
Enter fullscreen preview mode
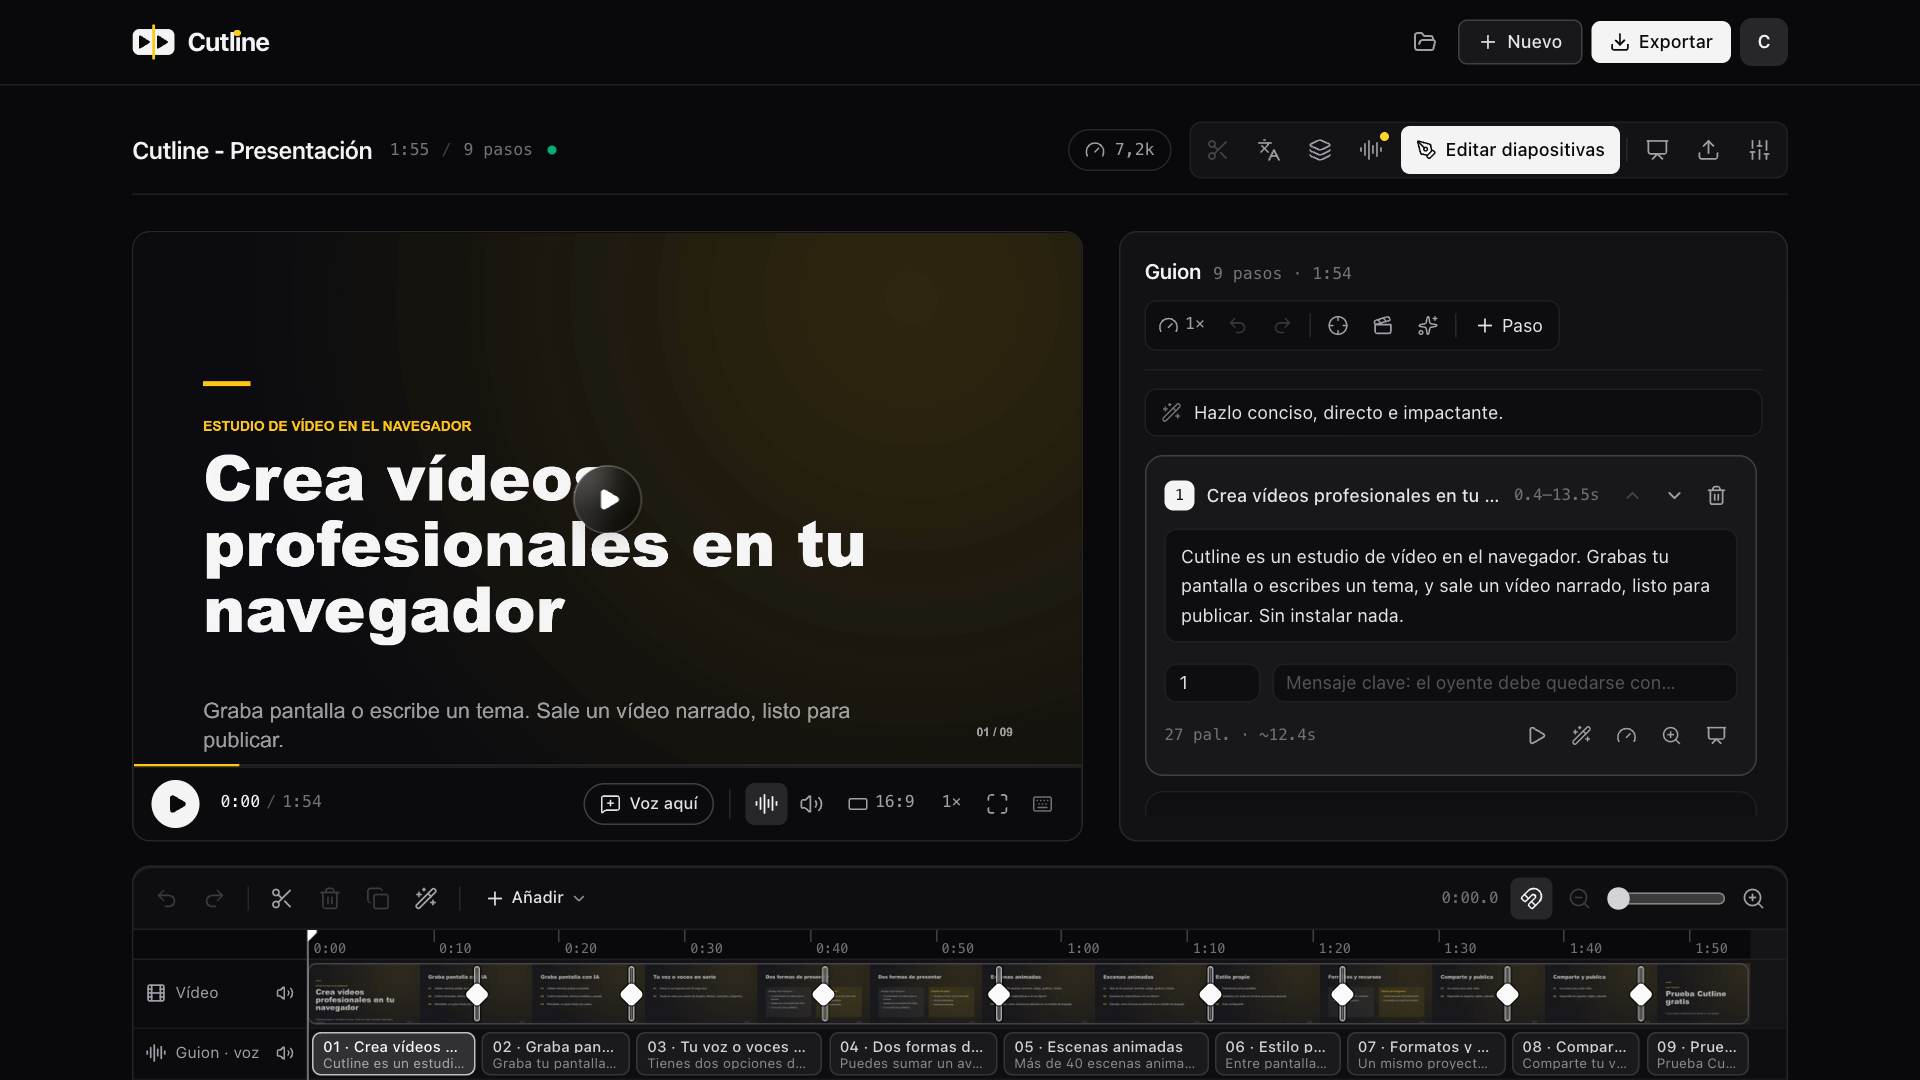[x=997, y=804]
